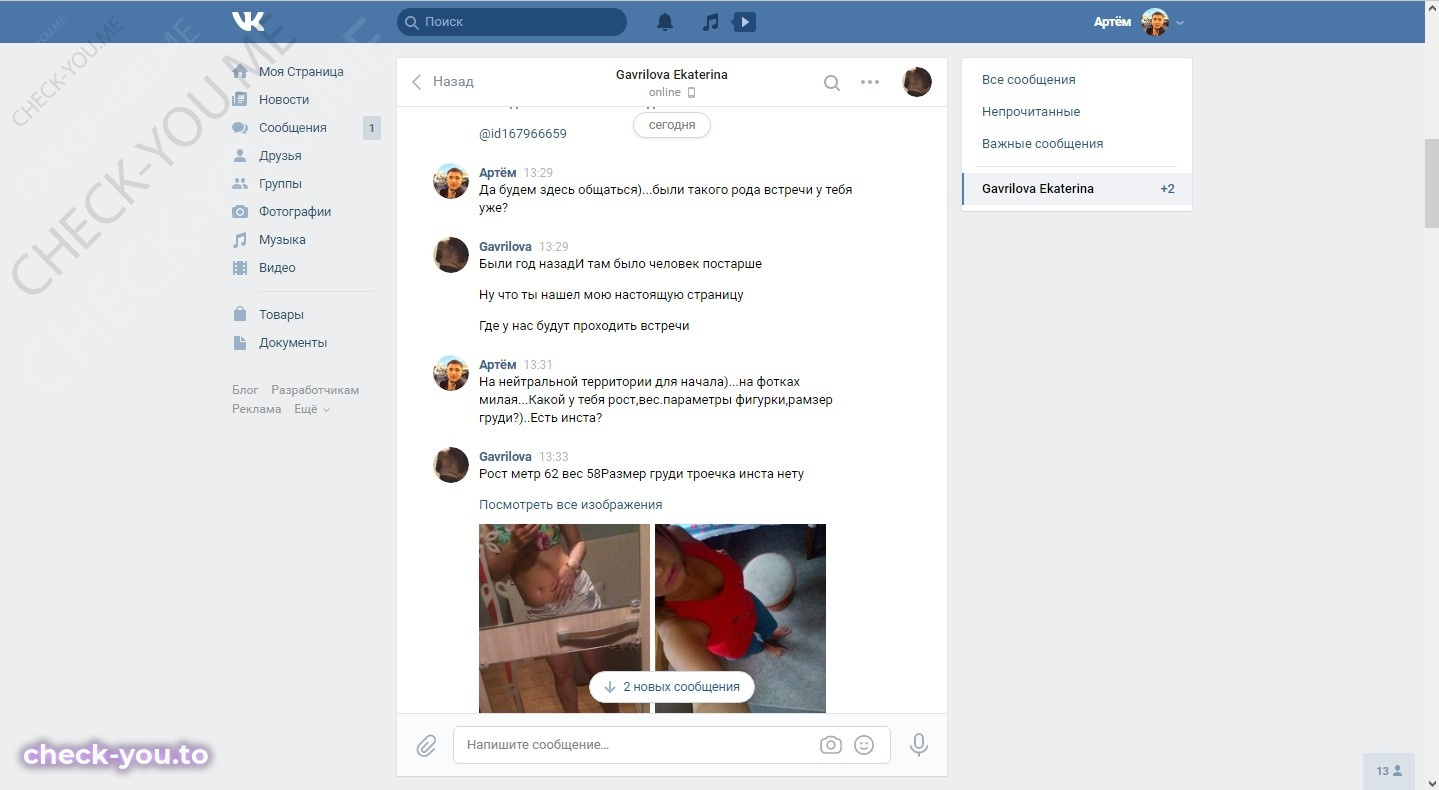Click the newspaper icon beside Новости
The image size is (1439, 790).
coord(240,100)
